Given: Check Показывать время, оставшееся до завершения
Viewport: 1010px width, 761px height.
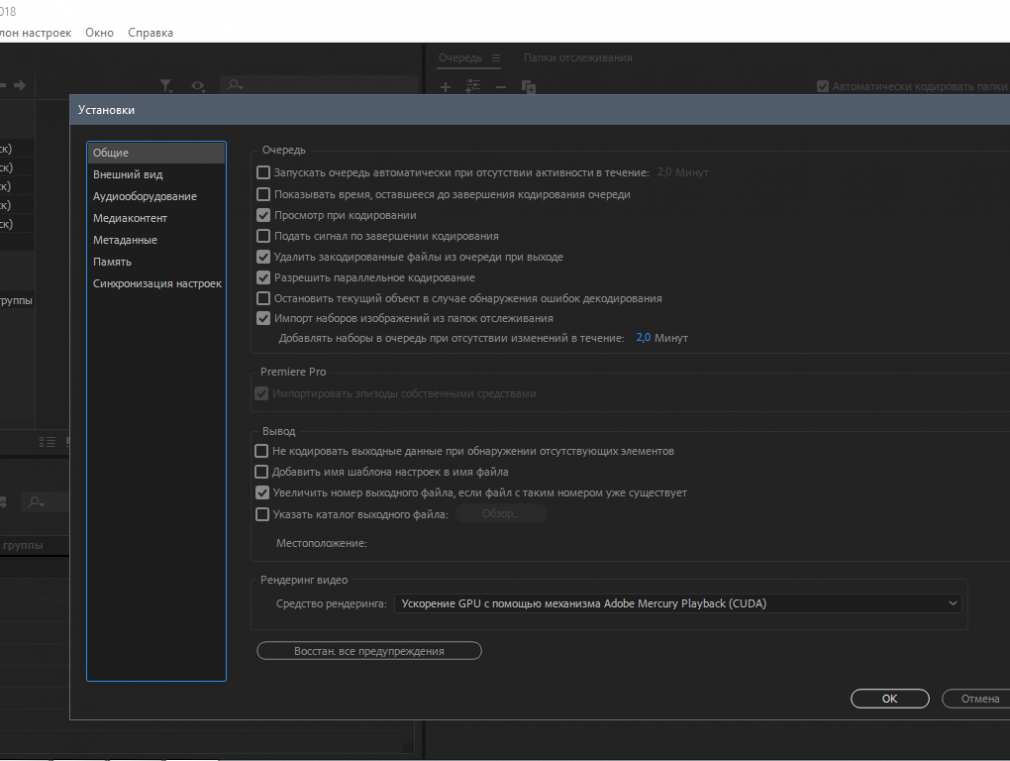Looking at the screenshot, I should [x=263, y=194].
